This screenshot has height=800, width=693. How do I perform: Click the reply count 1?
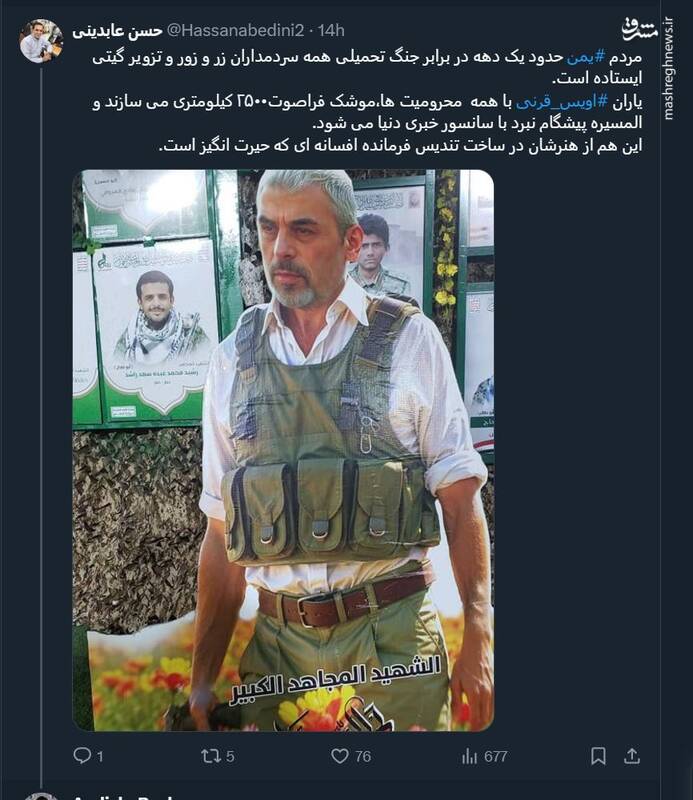tap(100, 757)
